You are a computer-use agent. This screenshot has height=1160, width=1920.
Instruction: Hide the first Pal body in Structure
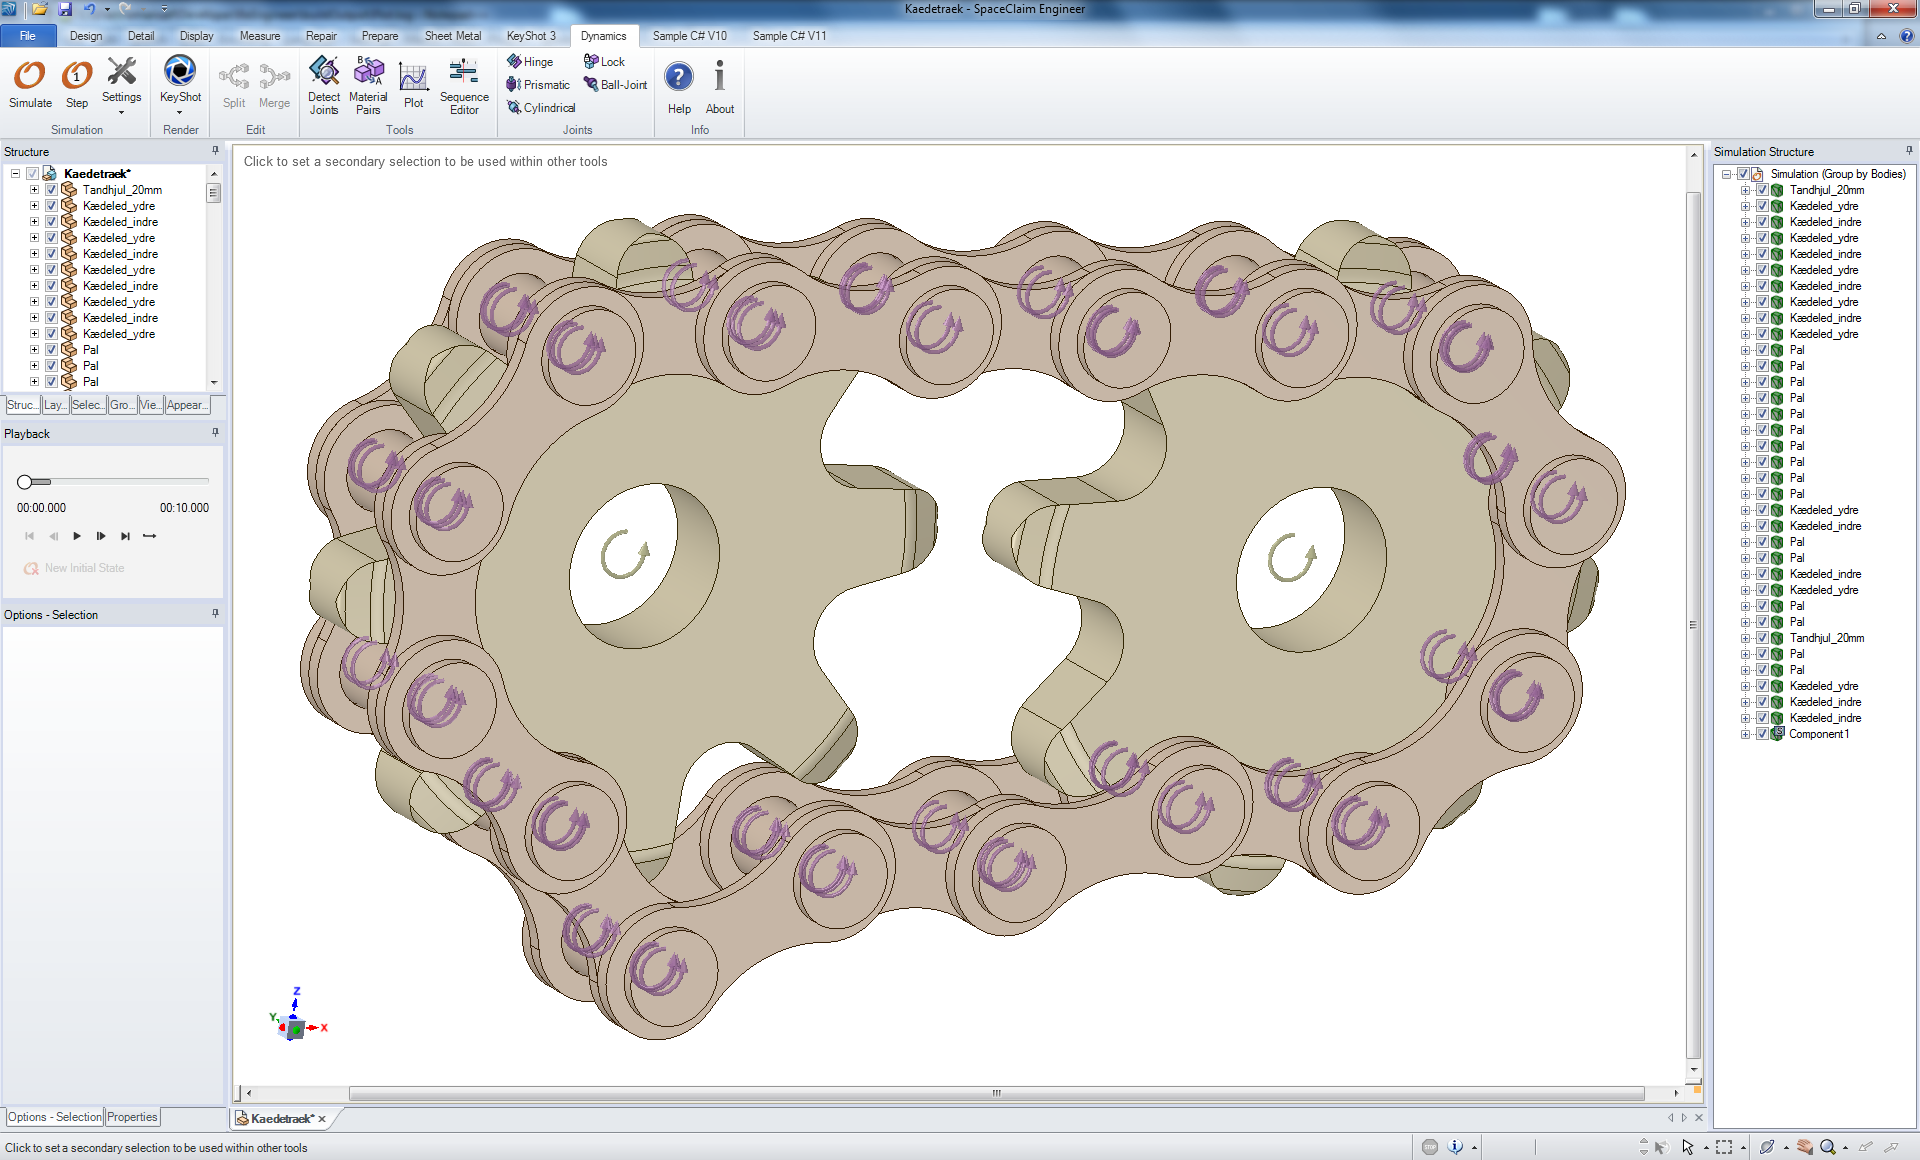click(x=50, y=350)
